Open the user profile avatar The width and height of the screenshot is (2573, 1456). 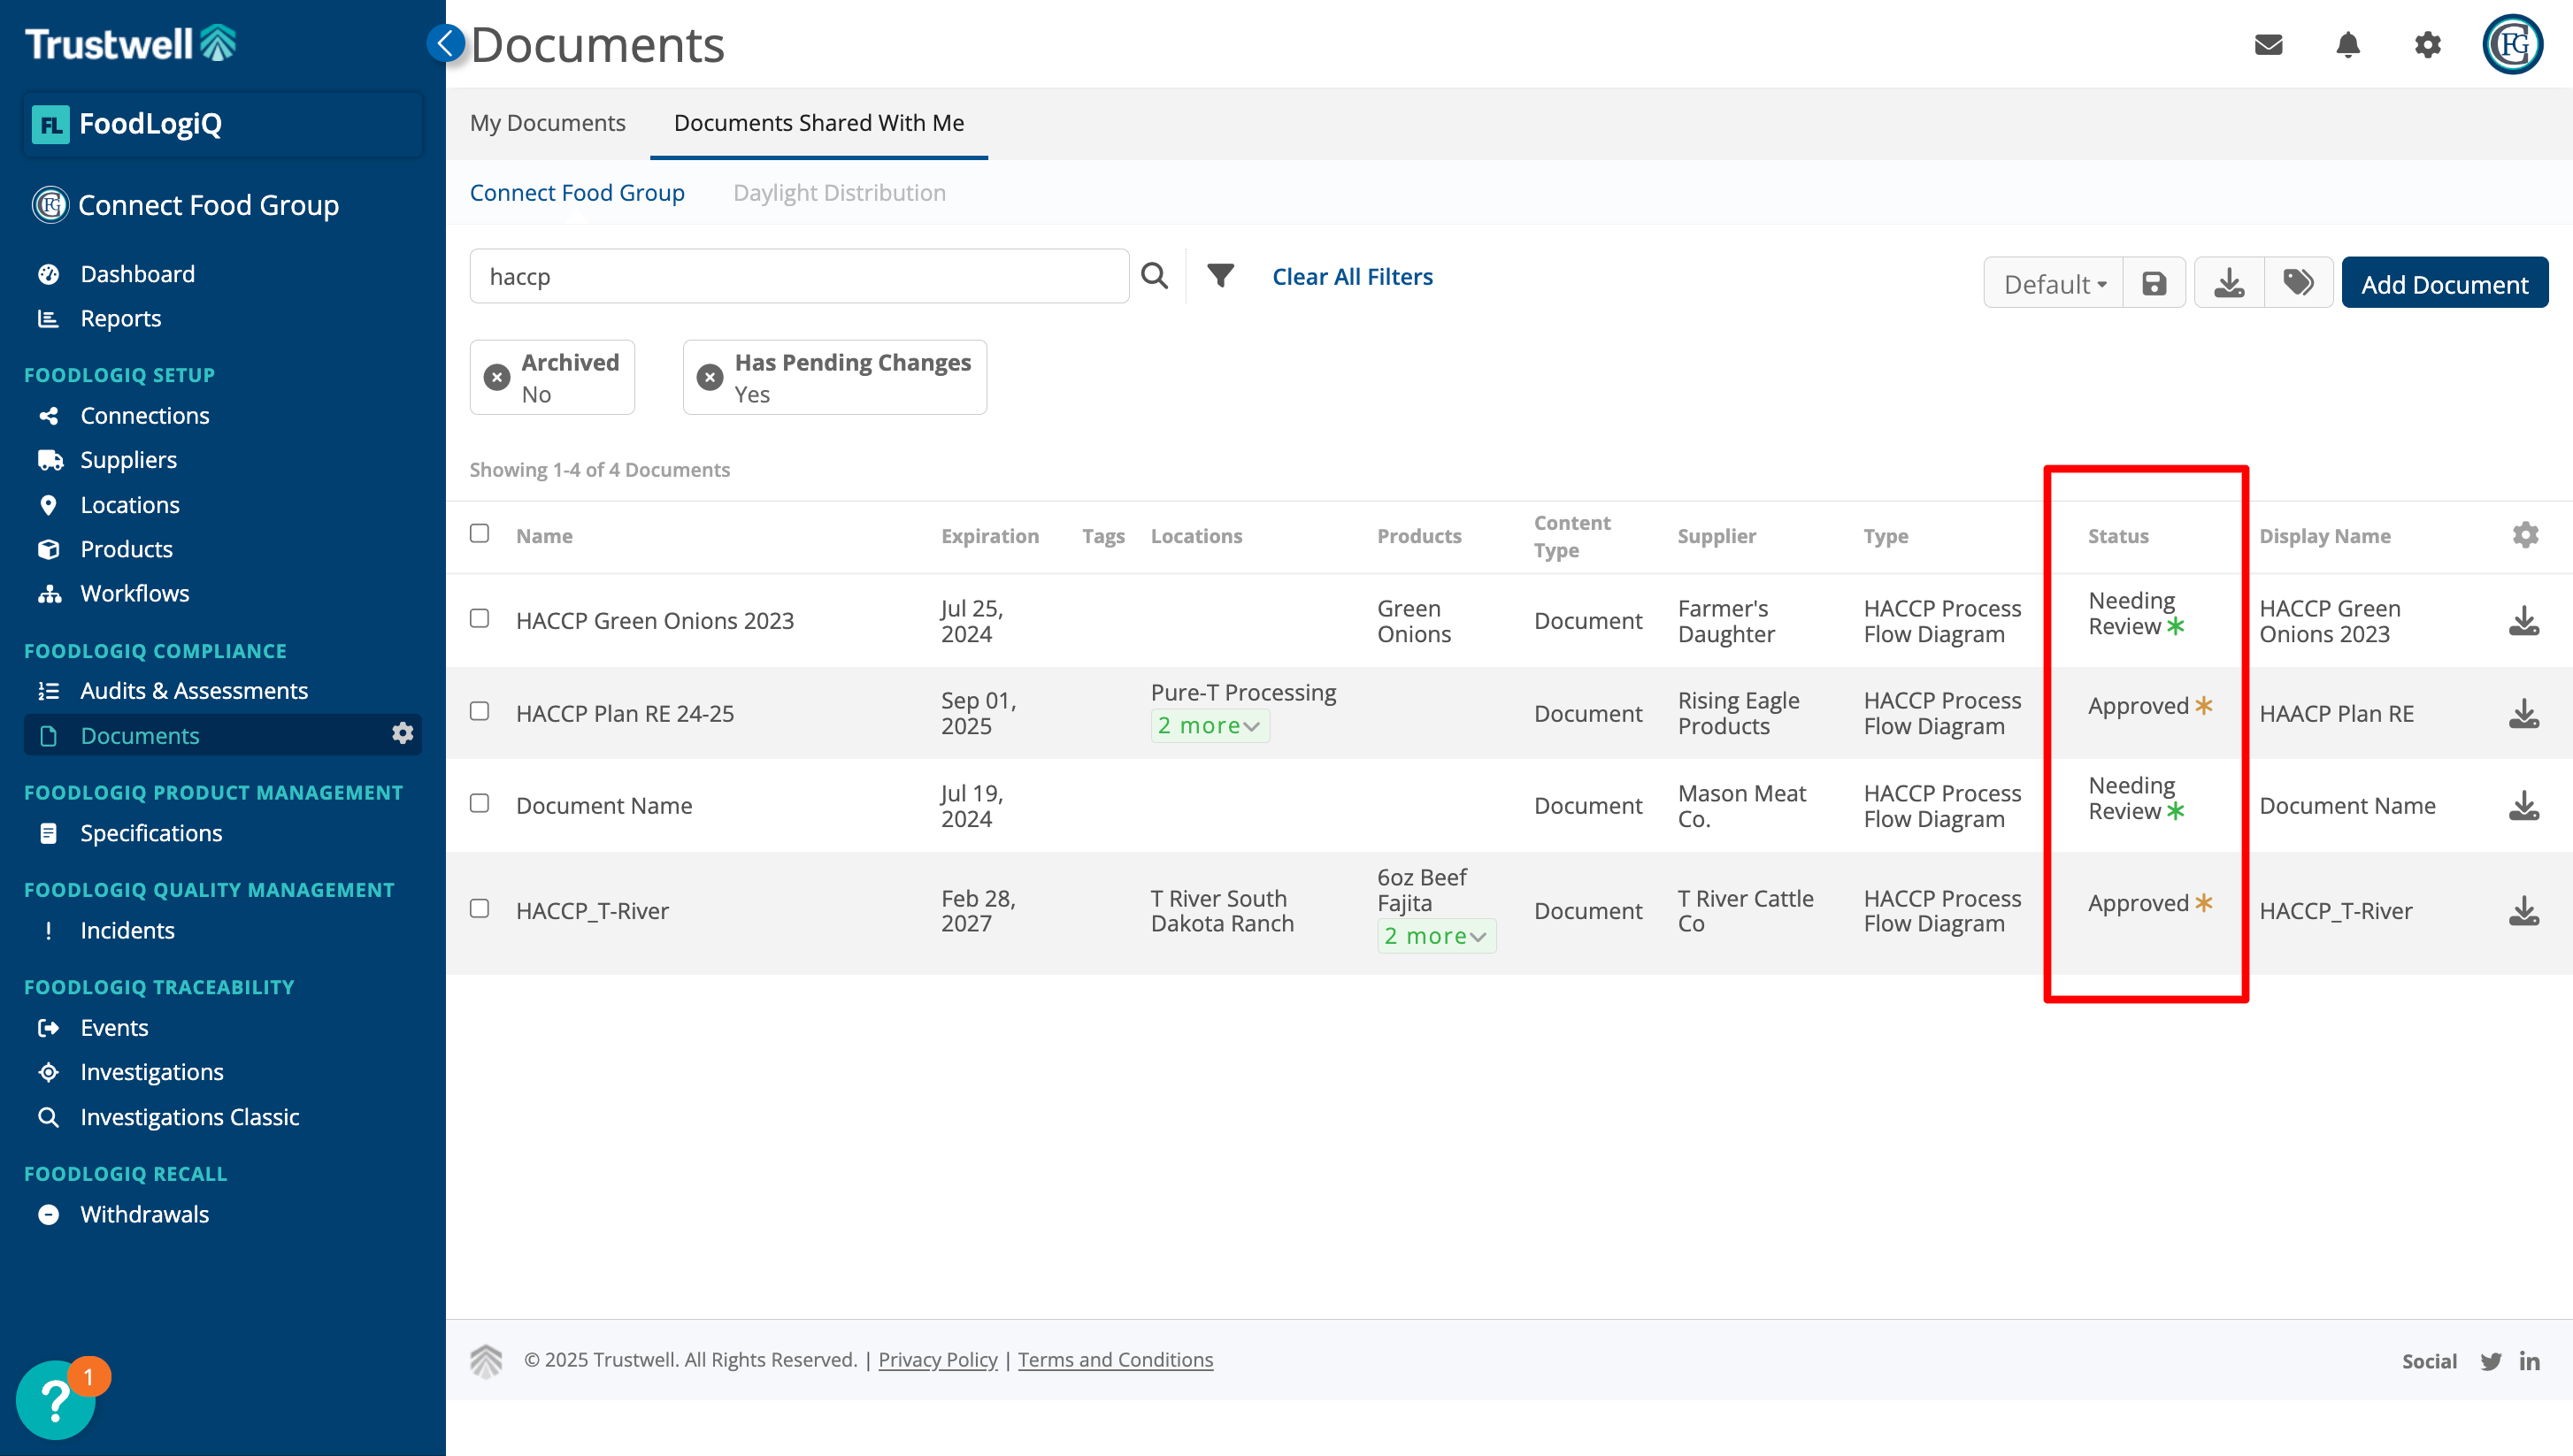pyautogui.click(x=2512, y=44)
